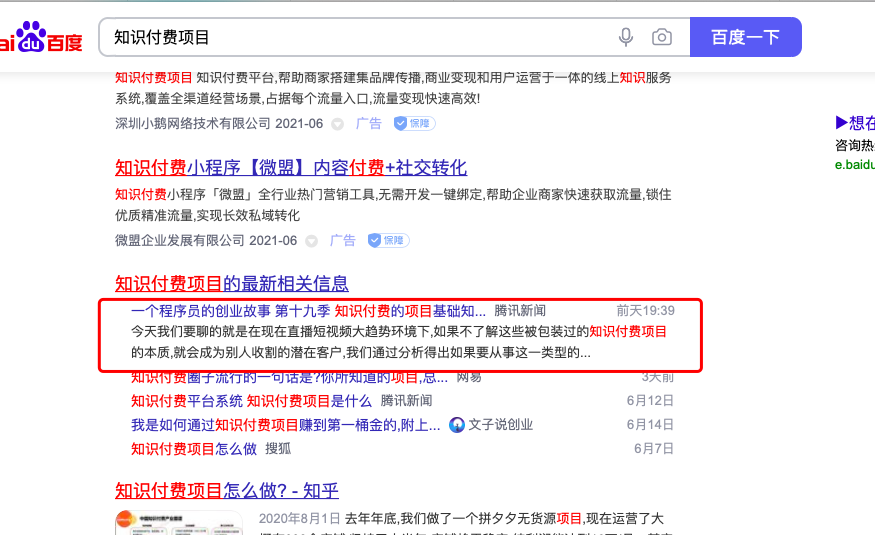Open 知识付费项目的最新相关信息 heading link

click(232, 283)
